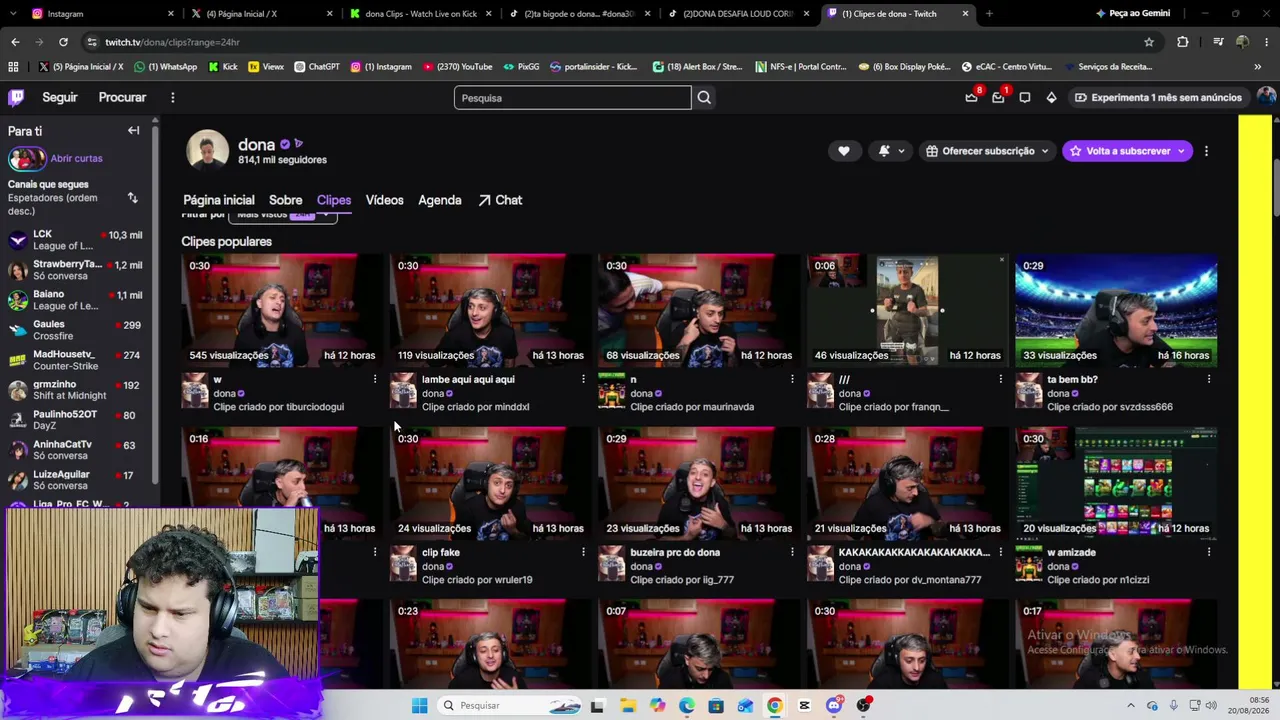The image size is (1280, 720).
Task: Click 'Experimenta 1 mês sem anúncios'
Action: [x=1157, y=97]
